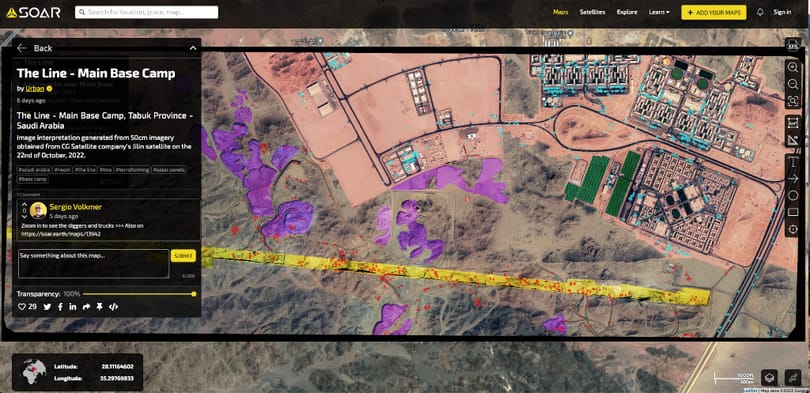Expand the Learn dropdown menu
This screenshot has height=393, width=810.
[659, 12]
